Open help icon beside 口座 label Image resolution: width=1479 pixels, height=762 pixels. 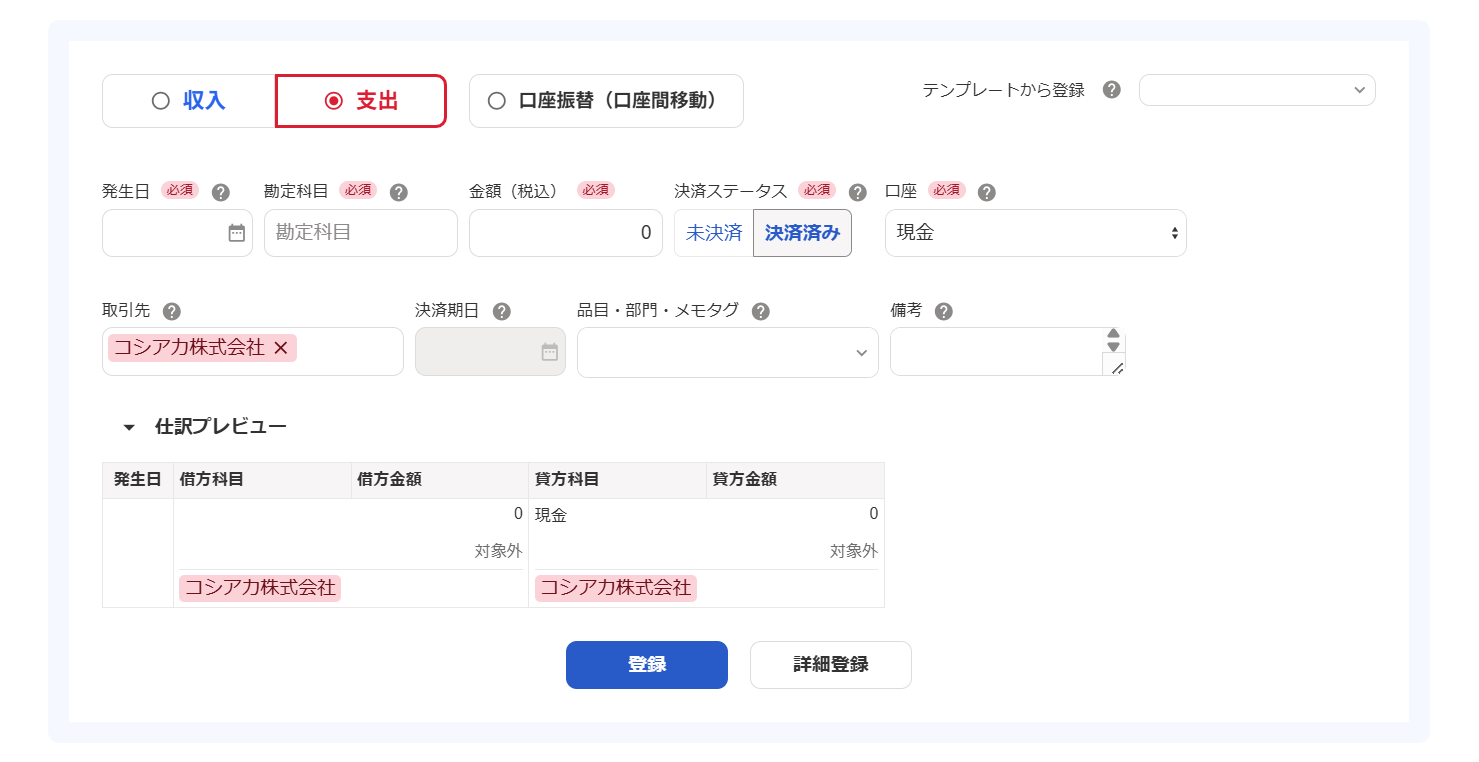986,192
